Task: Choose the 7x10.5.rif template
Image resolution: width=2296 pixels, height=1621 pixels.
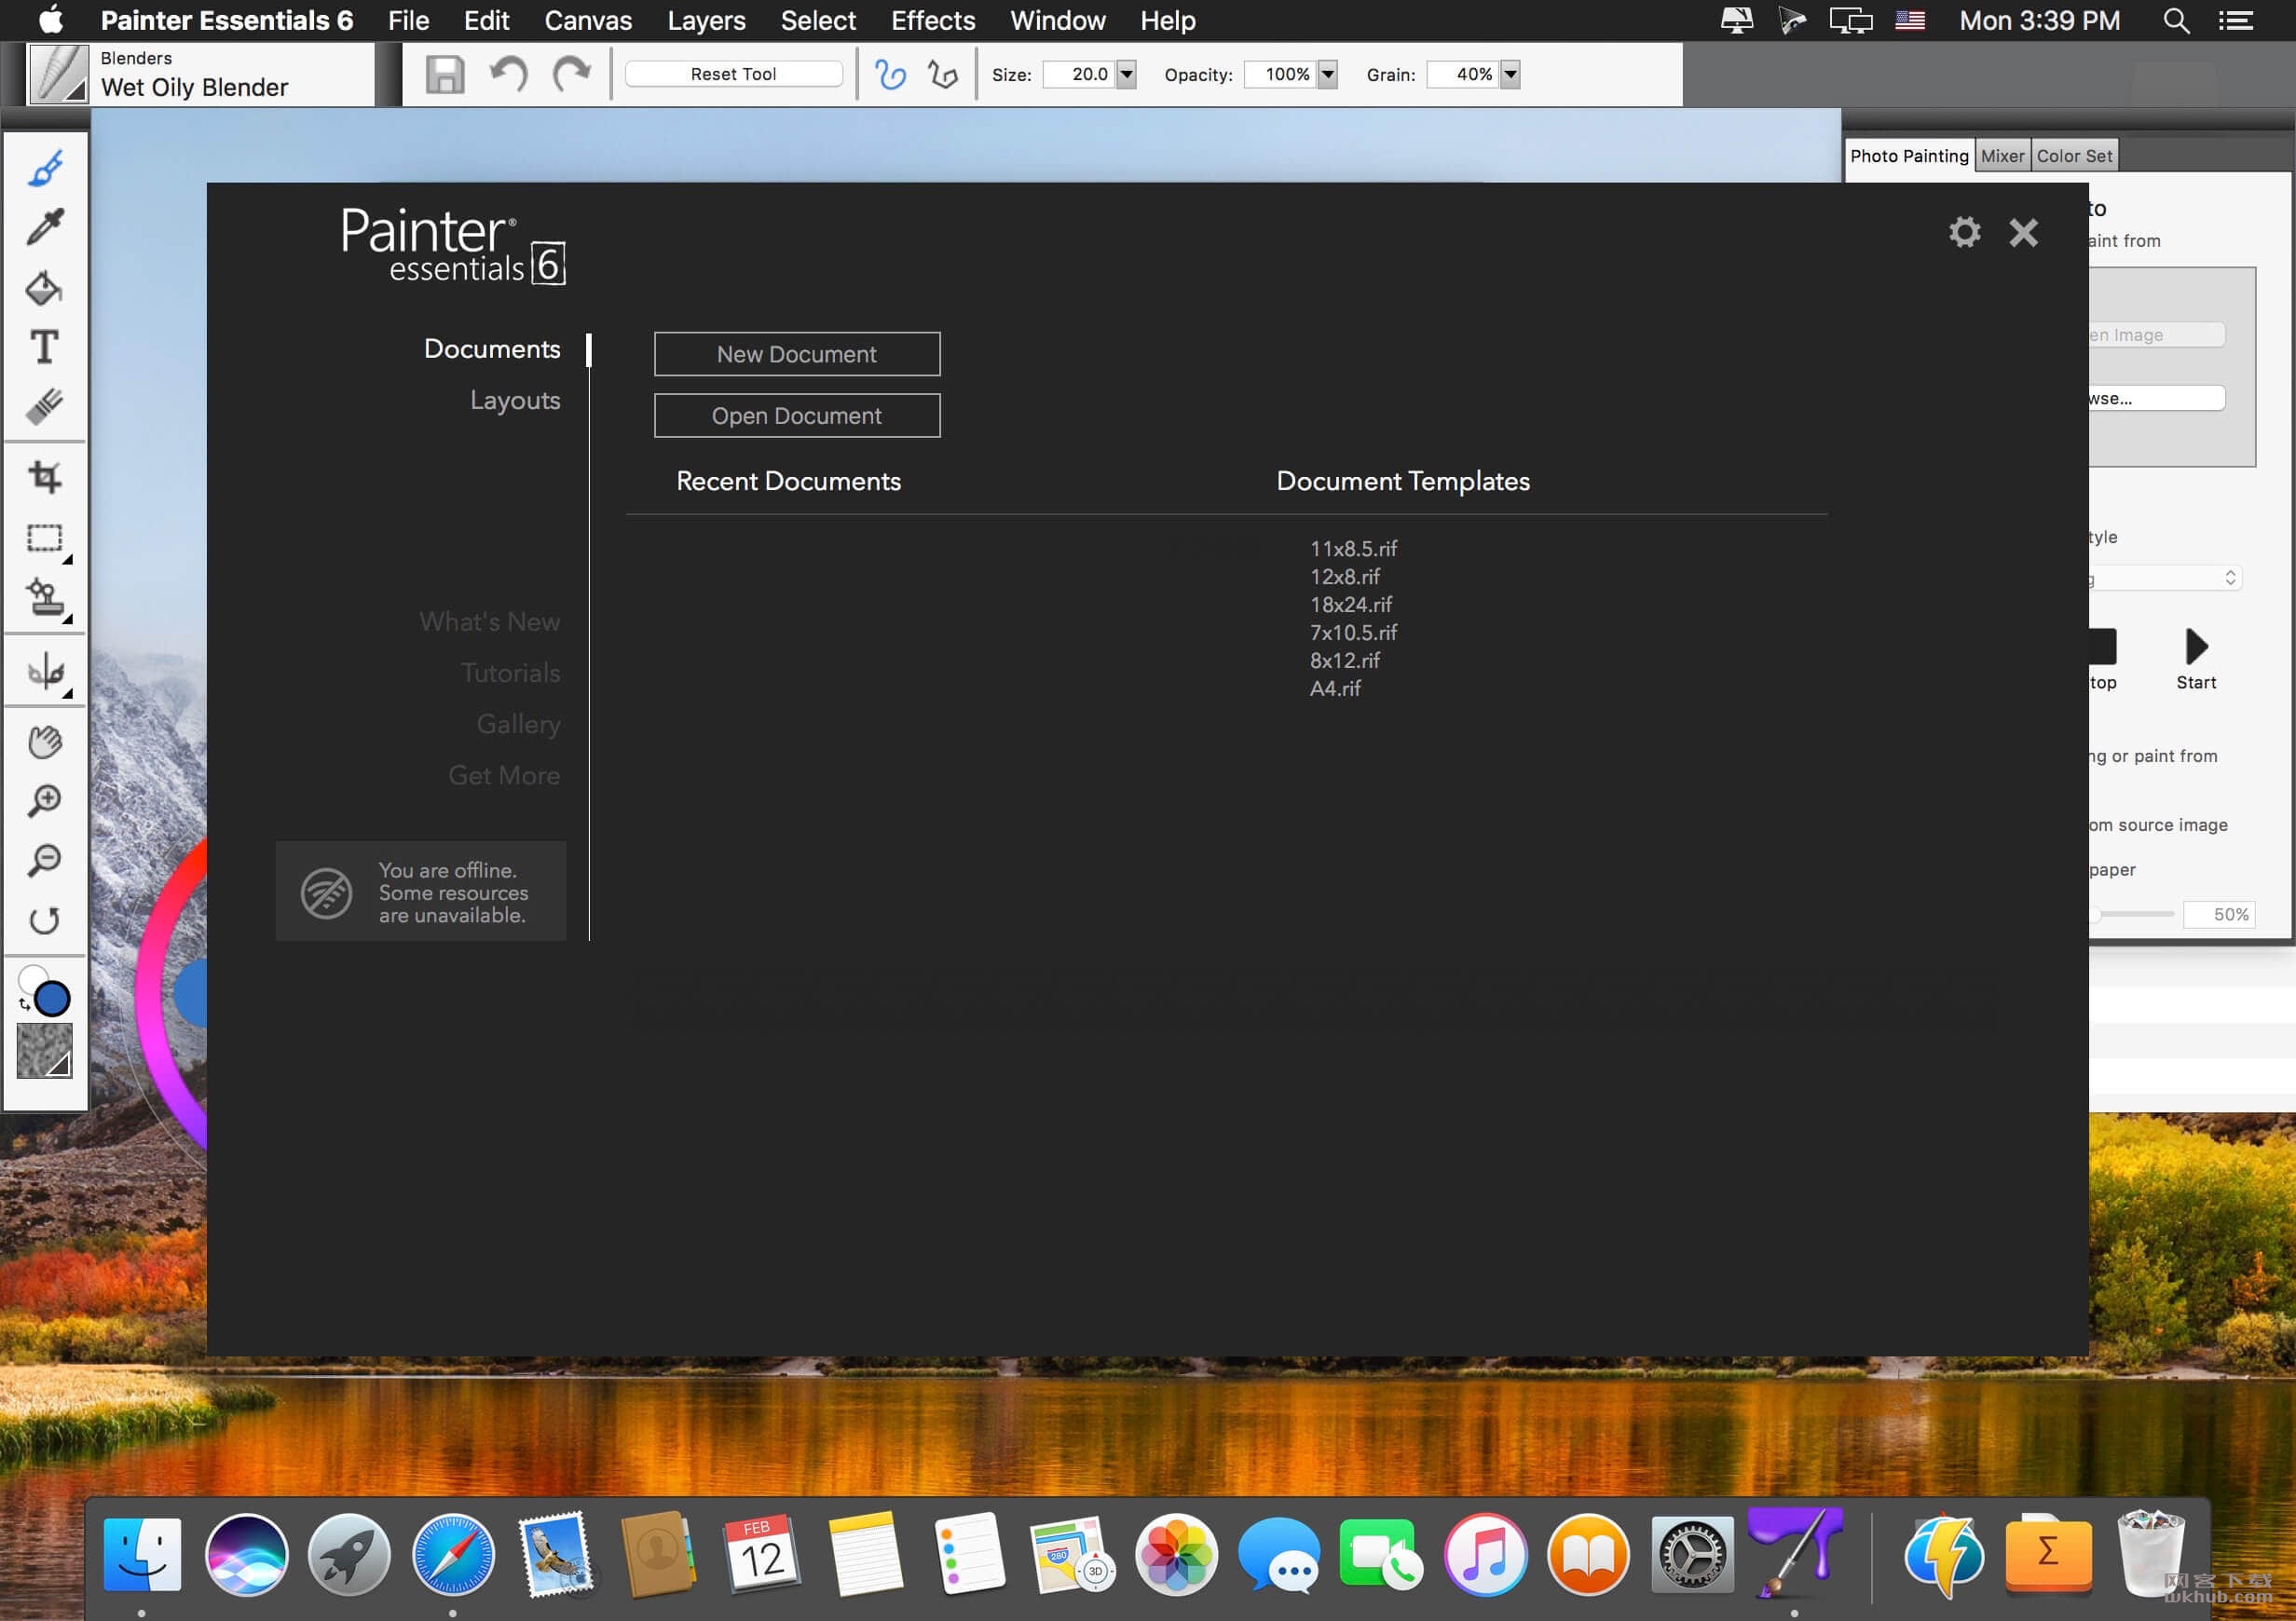Action: click(x=1354, y=633)
